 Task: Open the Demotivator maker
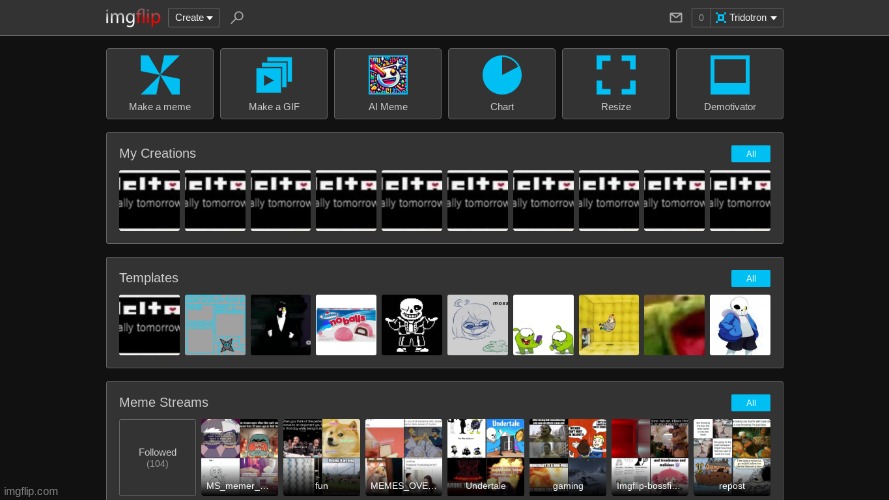pos(730,83)
